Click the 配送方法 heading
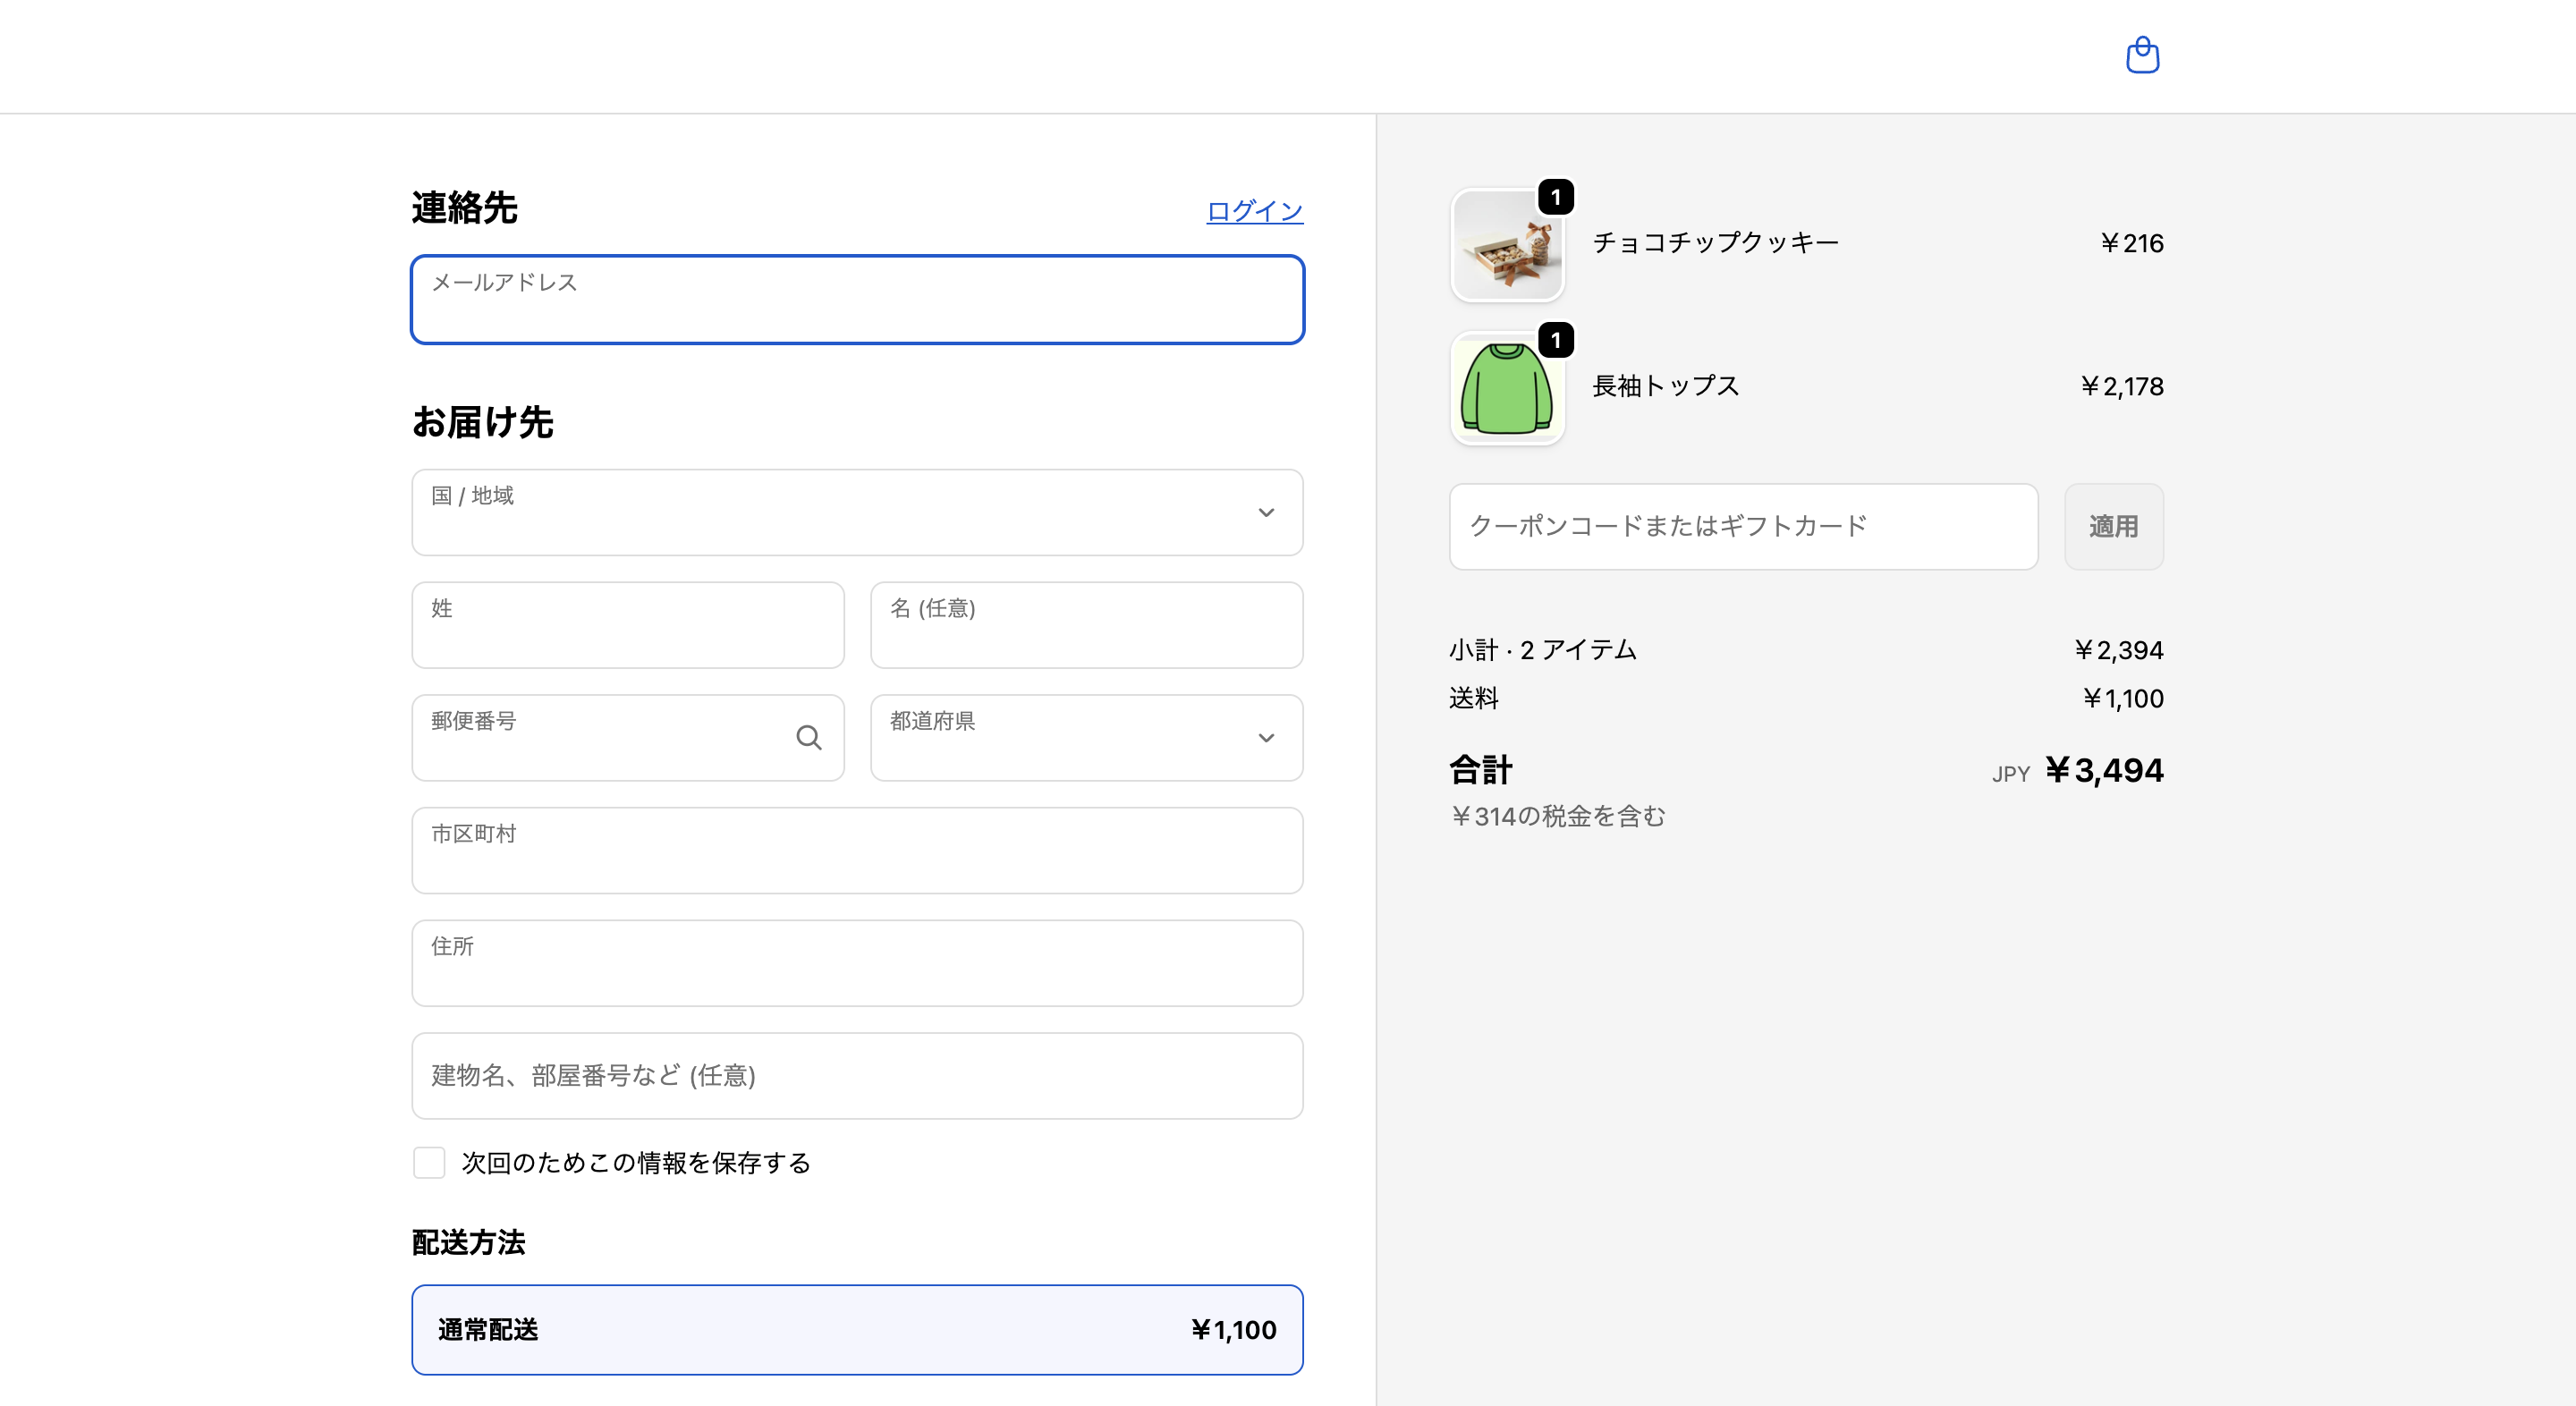 click(469, 1242)
